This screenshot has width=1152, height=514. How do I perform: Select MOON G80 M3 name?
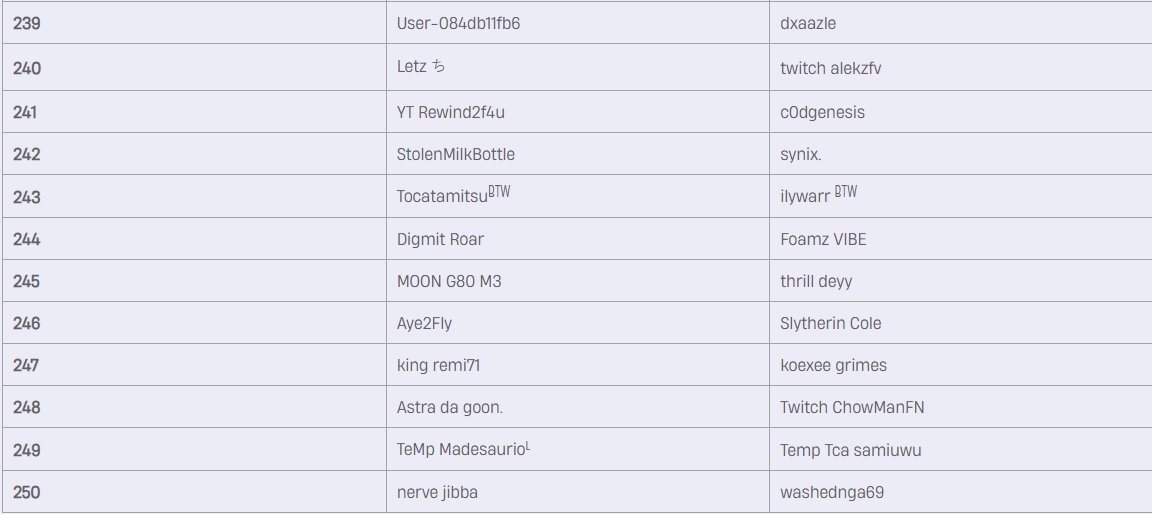(449, 281)
